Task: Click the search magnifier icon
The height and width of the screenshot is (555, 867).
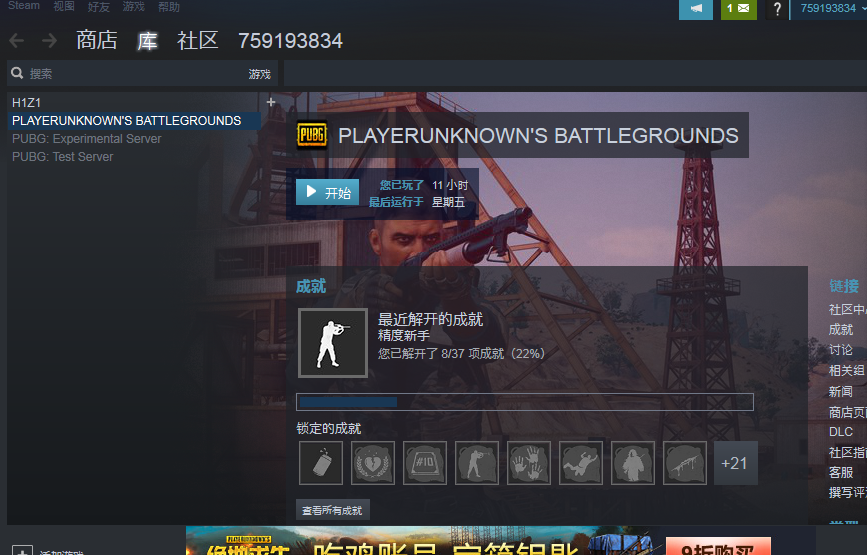Action: pos(17,73)
